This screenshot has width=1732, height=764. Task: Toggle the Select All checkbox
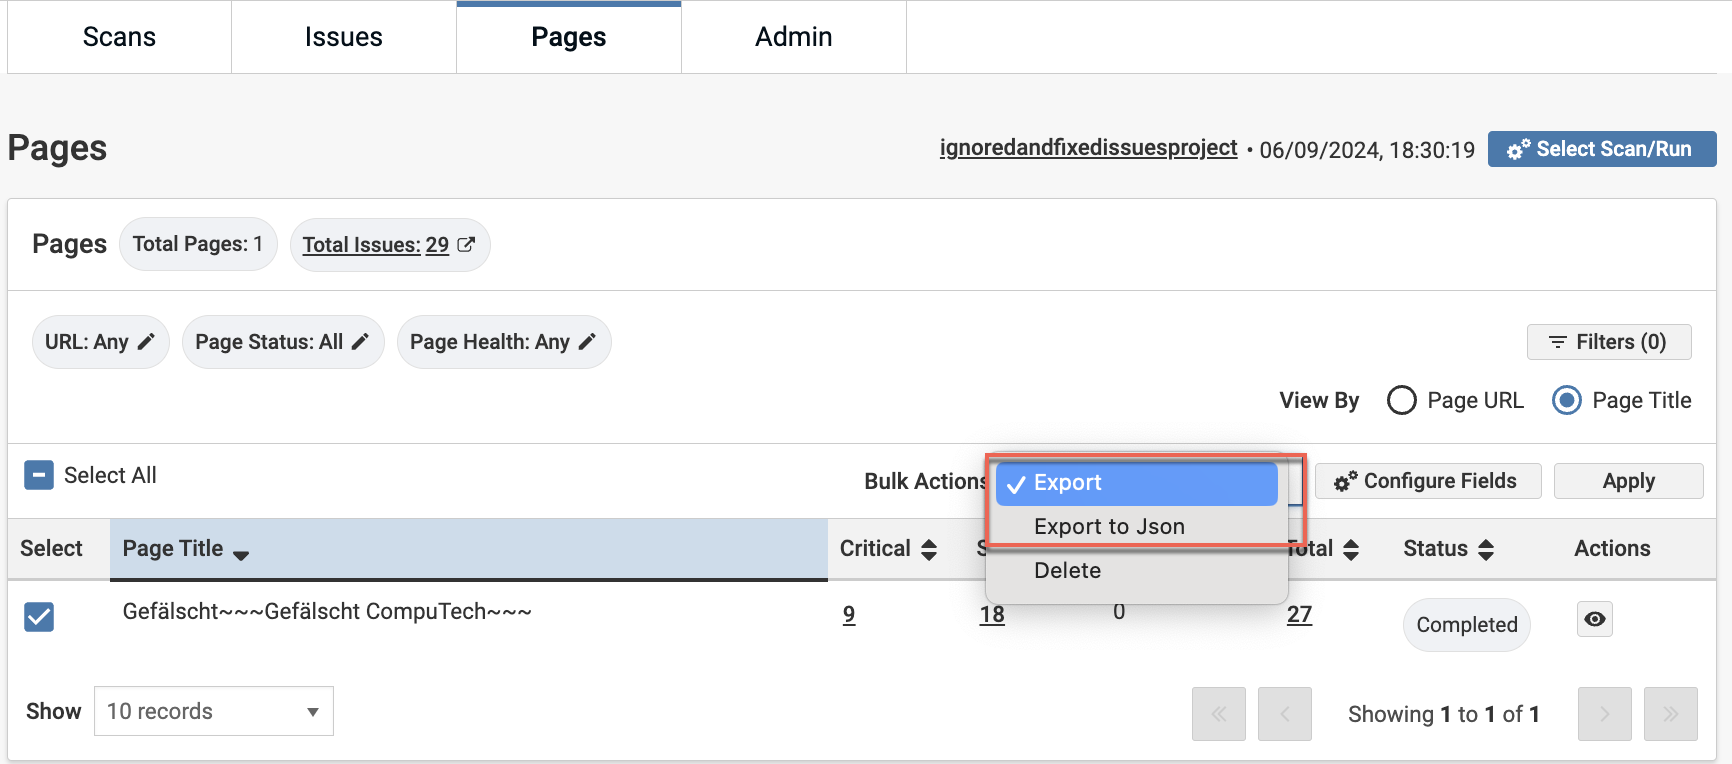(x=39, y=475)
